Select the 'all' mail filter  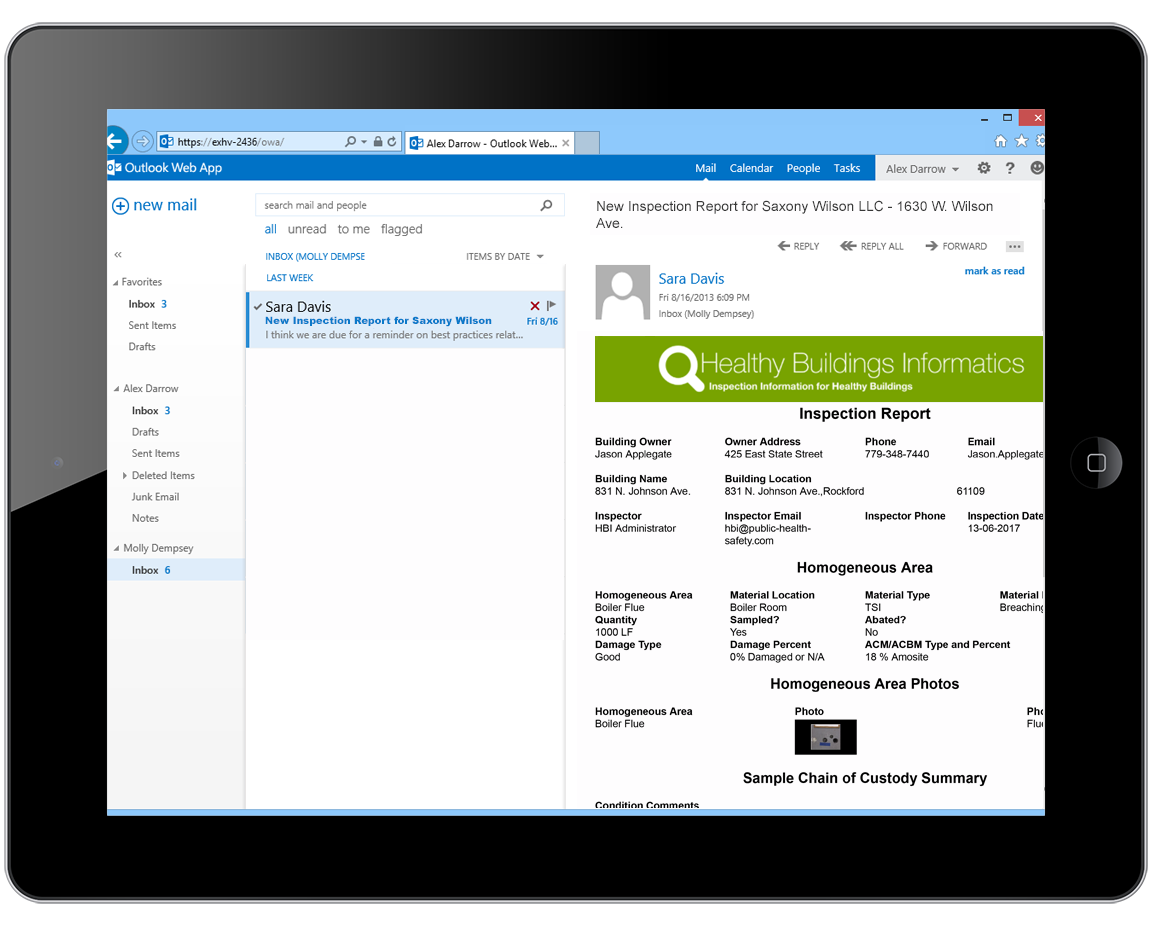tap(270, 229)
